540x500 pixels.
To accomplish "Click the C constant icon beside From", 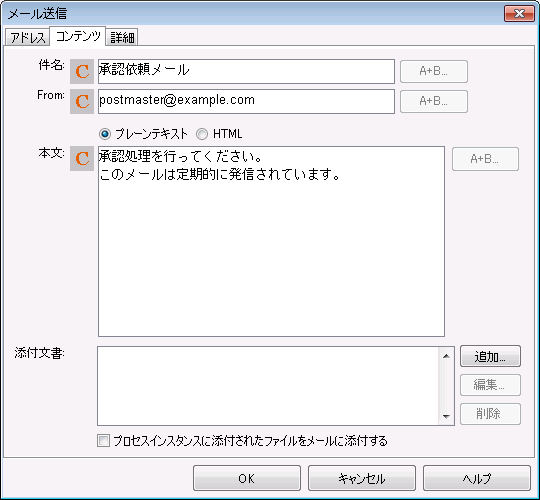I will click(x=82, y=101).
